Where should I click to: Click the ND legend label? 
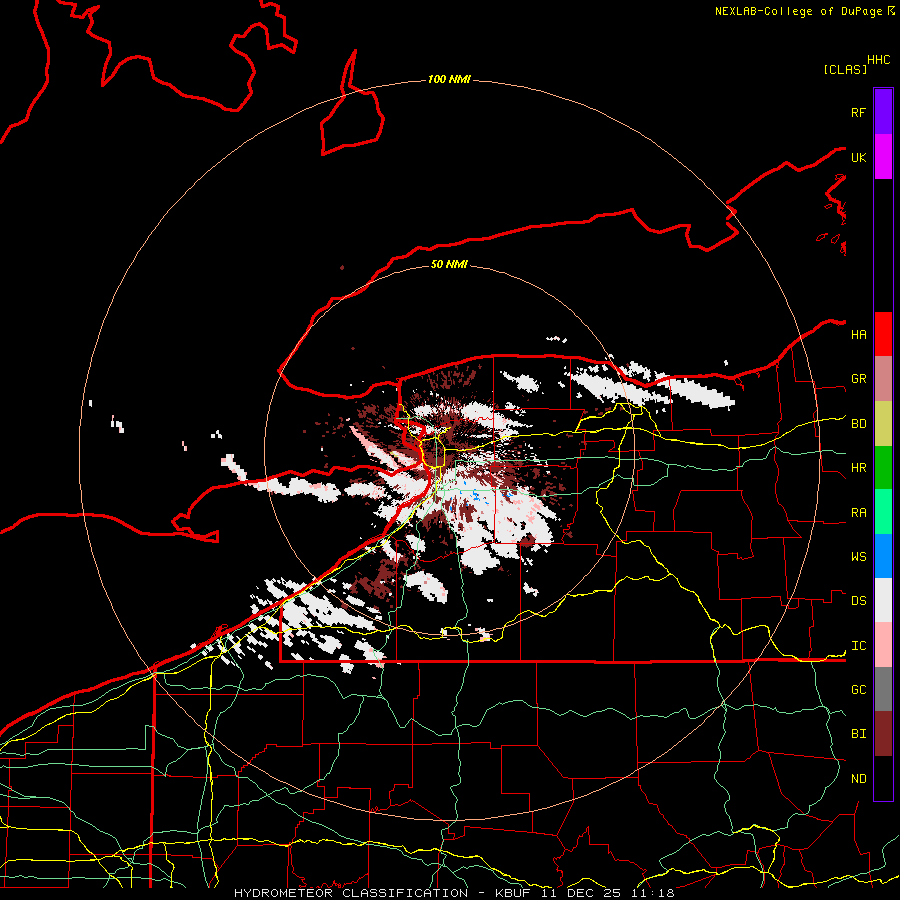858,779
